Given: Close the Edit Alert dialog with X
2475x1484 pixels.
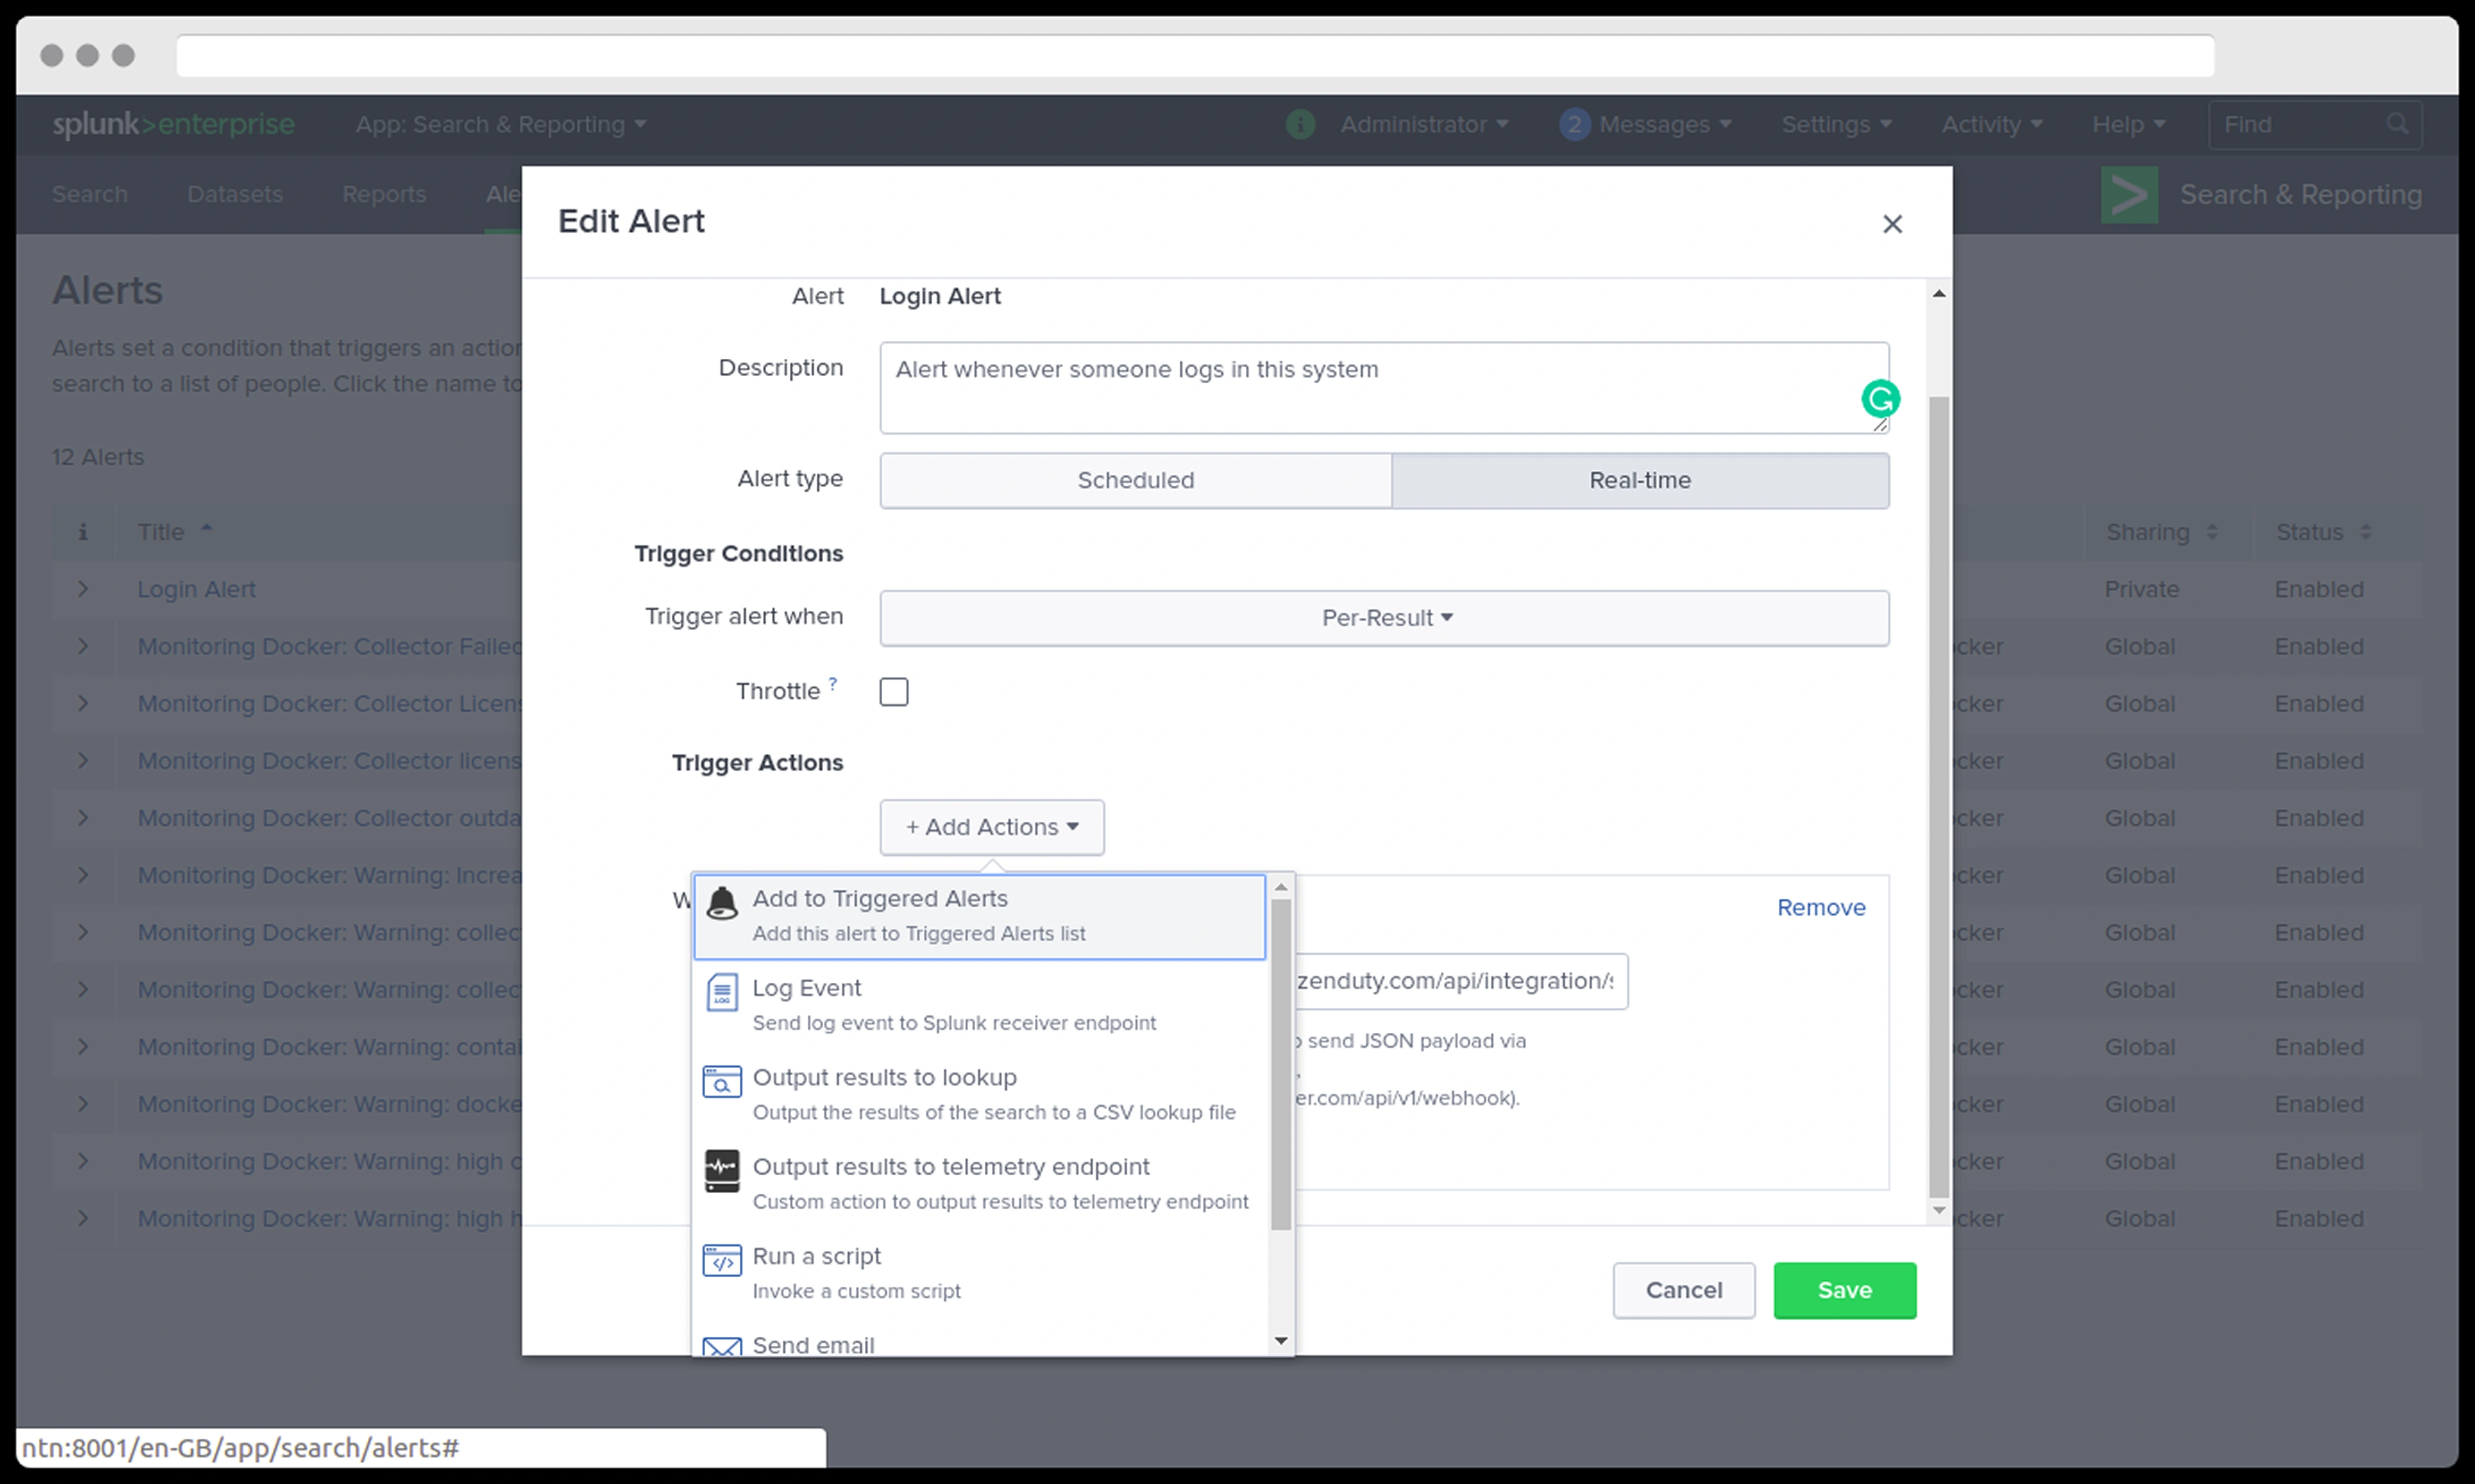Looking at the screenshot, I should pyautogui.click(x=1892, y=224).
